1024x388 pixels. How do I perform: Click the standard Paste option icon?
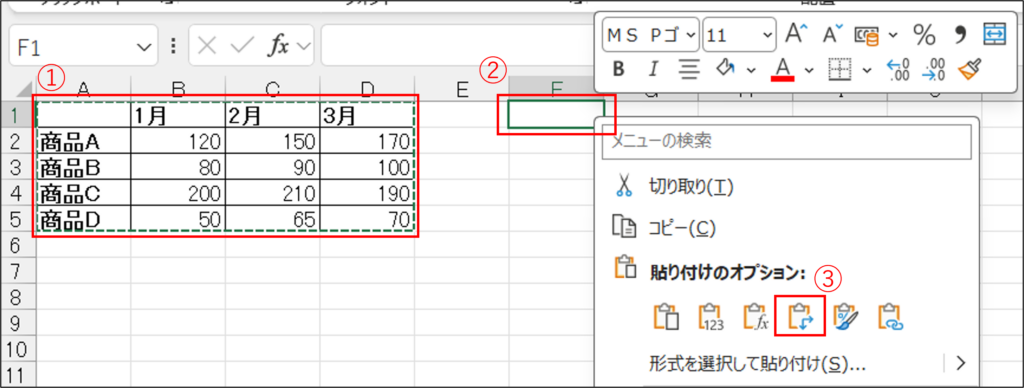tap(666, 317)
